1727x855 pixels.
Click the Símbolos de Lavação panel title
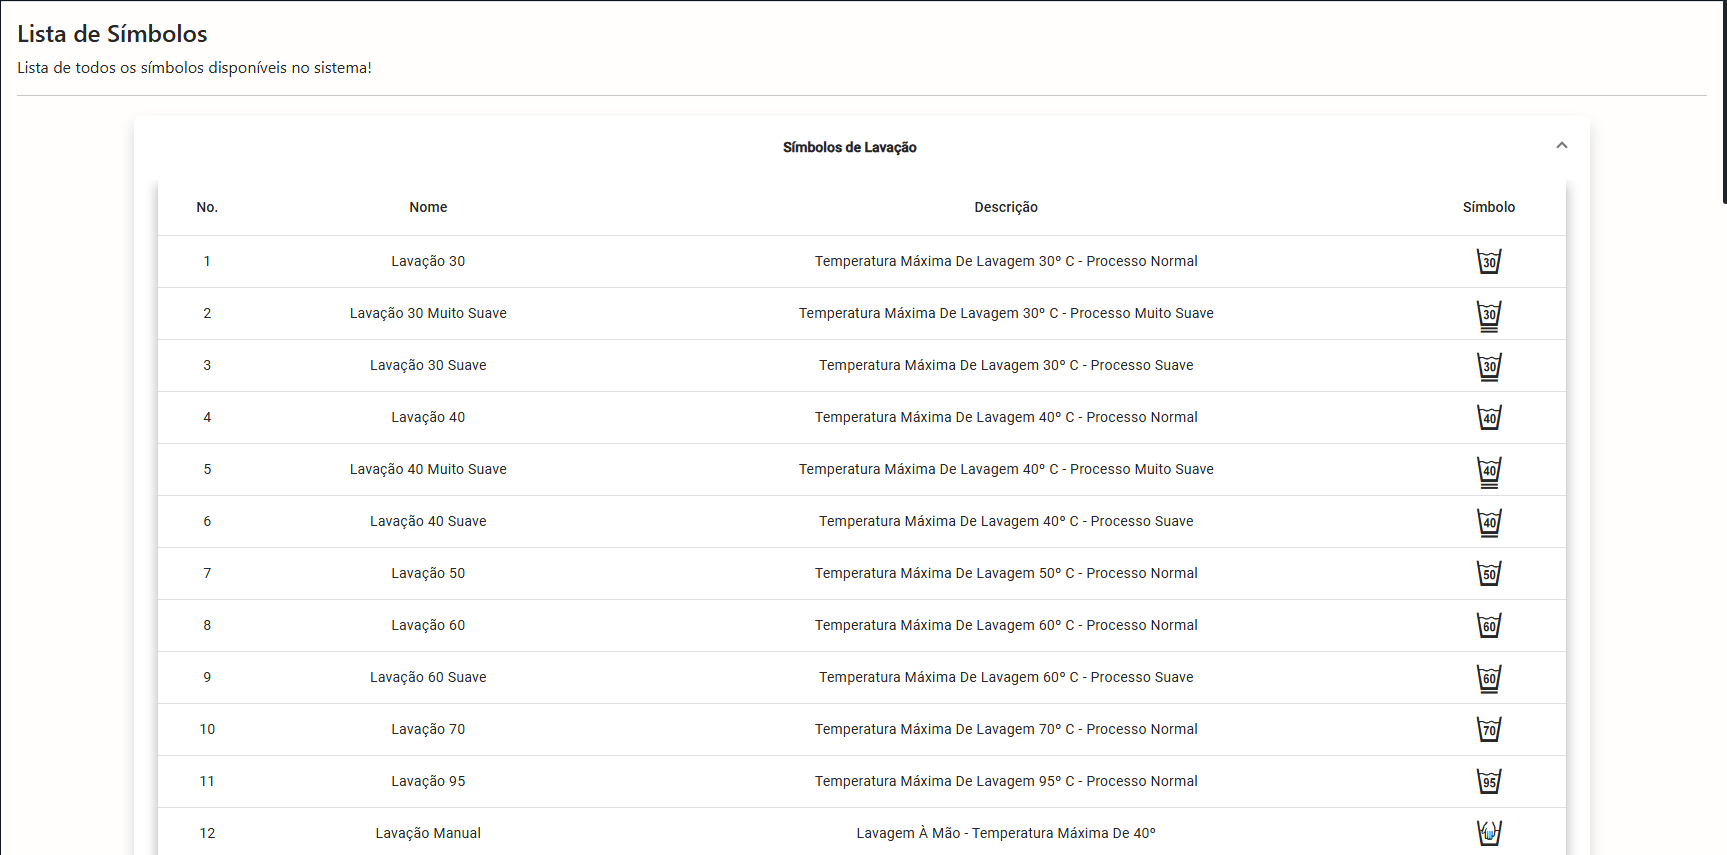pyautogui.click(x=849, y=147)
